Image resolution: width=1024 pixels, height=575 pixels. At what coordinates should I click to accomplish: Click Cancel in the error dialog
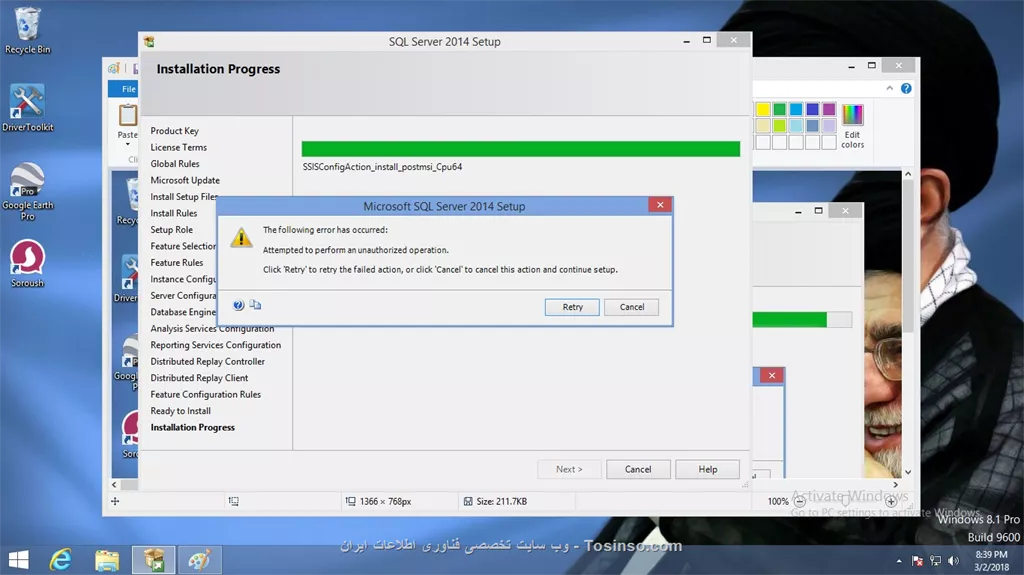click(x=632, y=307)
